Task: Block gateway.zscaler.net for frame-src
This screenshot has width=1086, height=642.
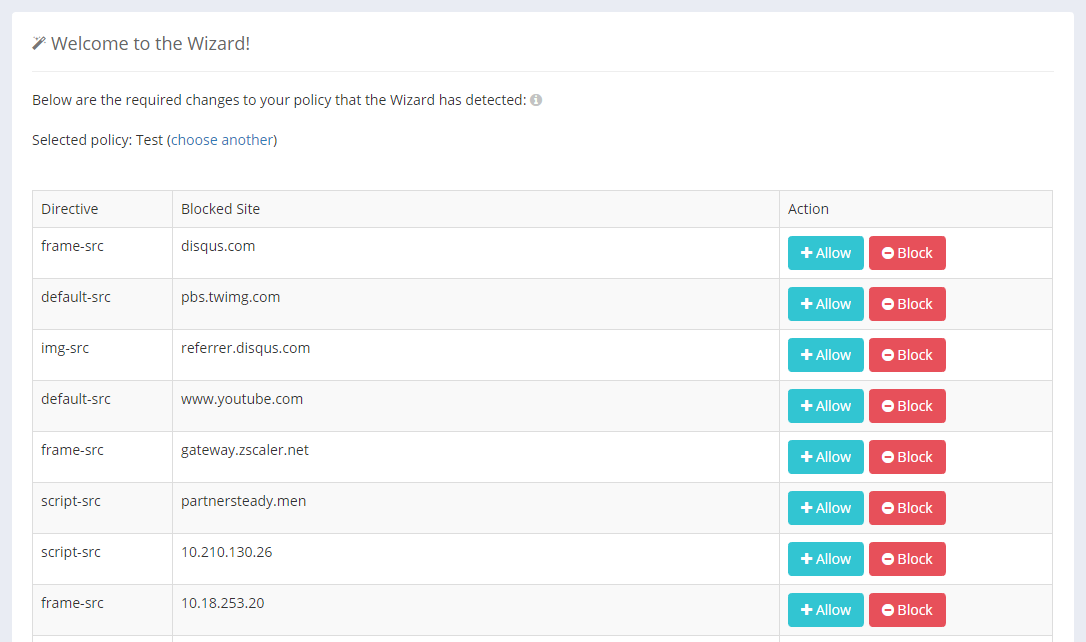Action: 907,457
